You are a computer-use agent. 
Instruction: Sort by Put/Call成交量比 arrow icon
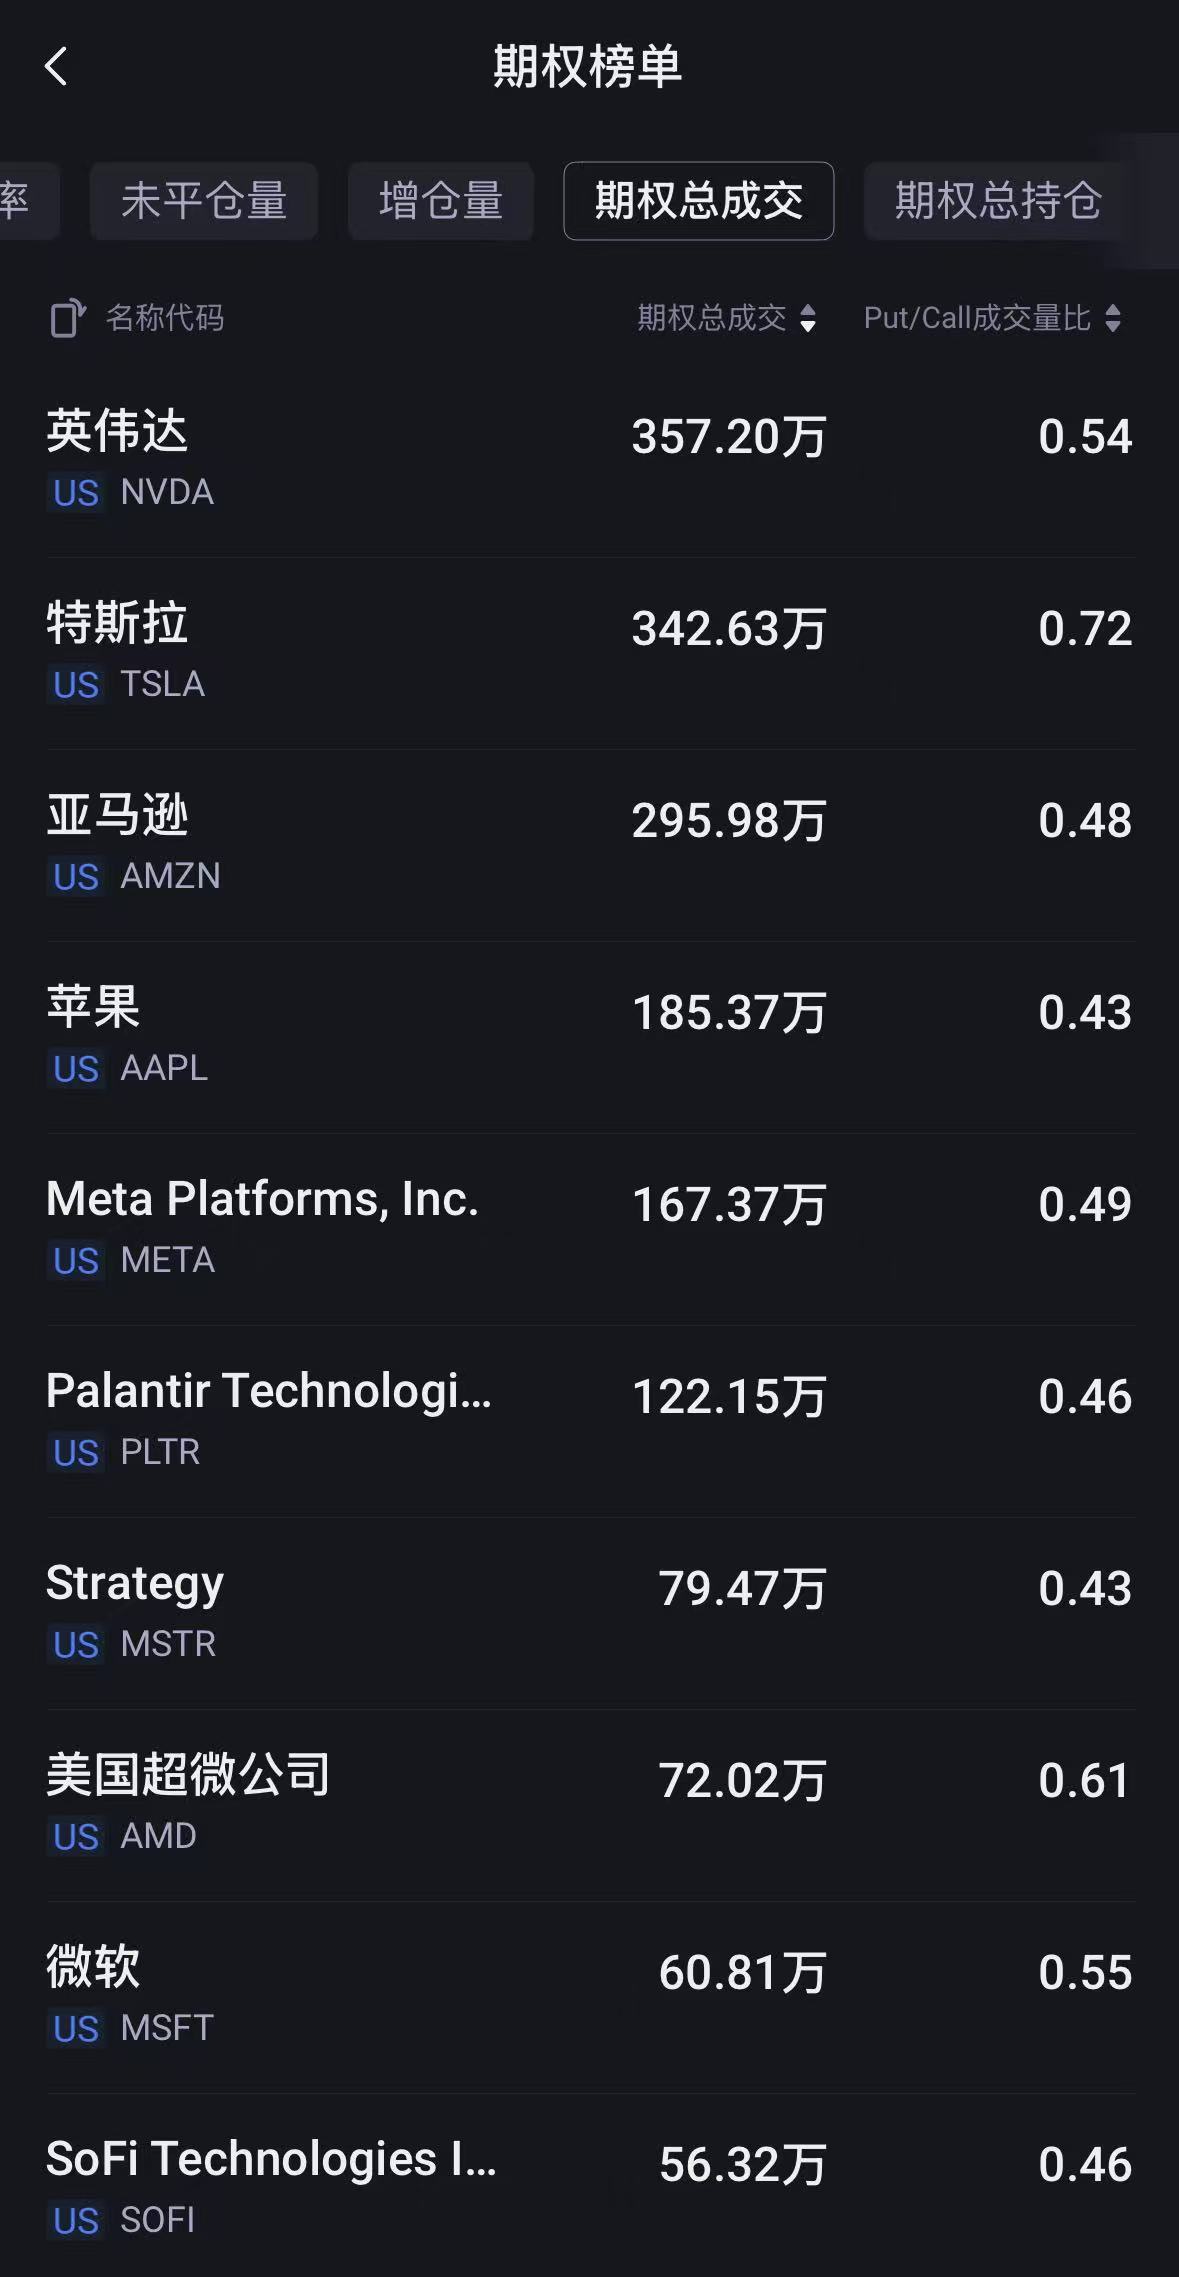click(x=1113, y=319)
